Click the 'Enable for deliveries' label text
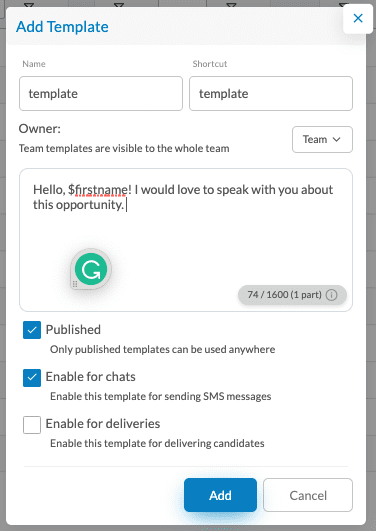Screen dimensions: 376x531 (103, 424)
